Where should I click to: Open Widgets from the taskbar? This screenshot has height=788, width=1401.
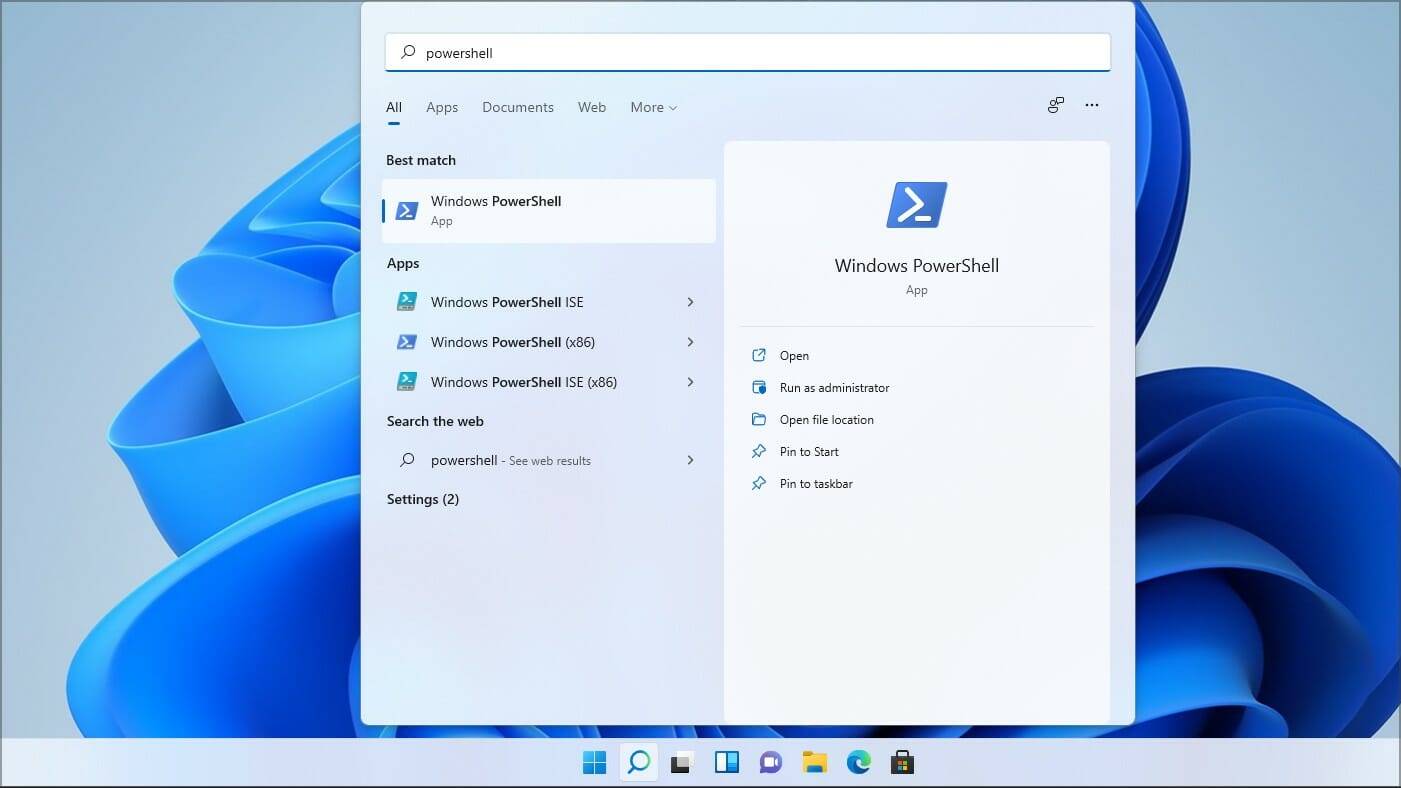pos(726,763)
